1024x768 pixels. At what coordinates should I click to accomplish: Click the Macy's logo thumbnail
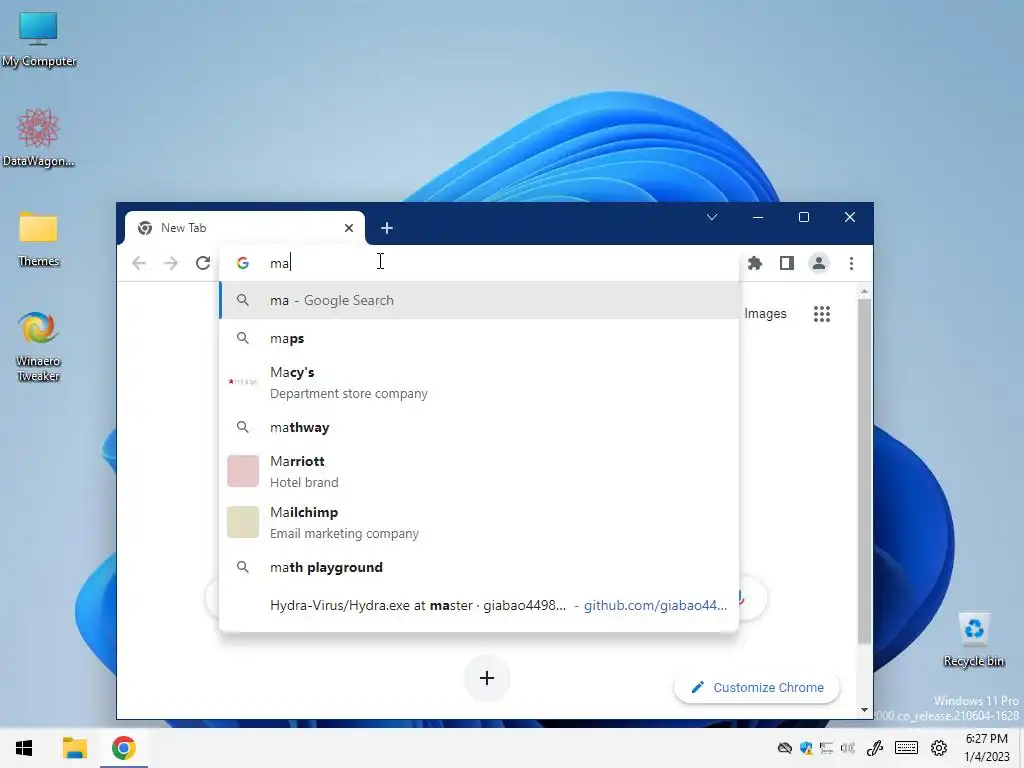[x=242, y=382]
